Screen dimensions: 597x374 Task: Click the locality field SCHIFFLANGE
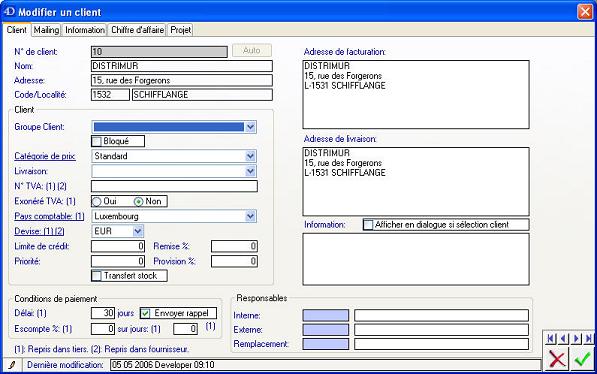[202, 95]
